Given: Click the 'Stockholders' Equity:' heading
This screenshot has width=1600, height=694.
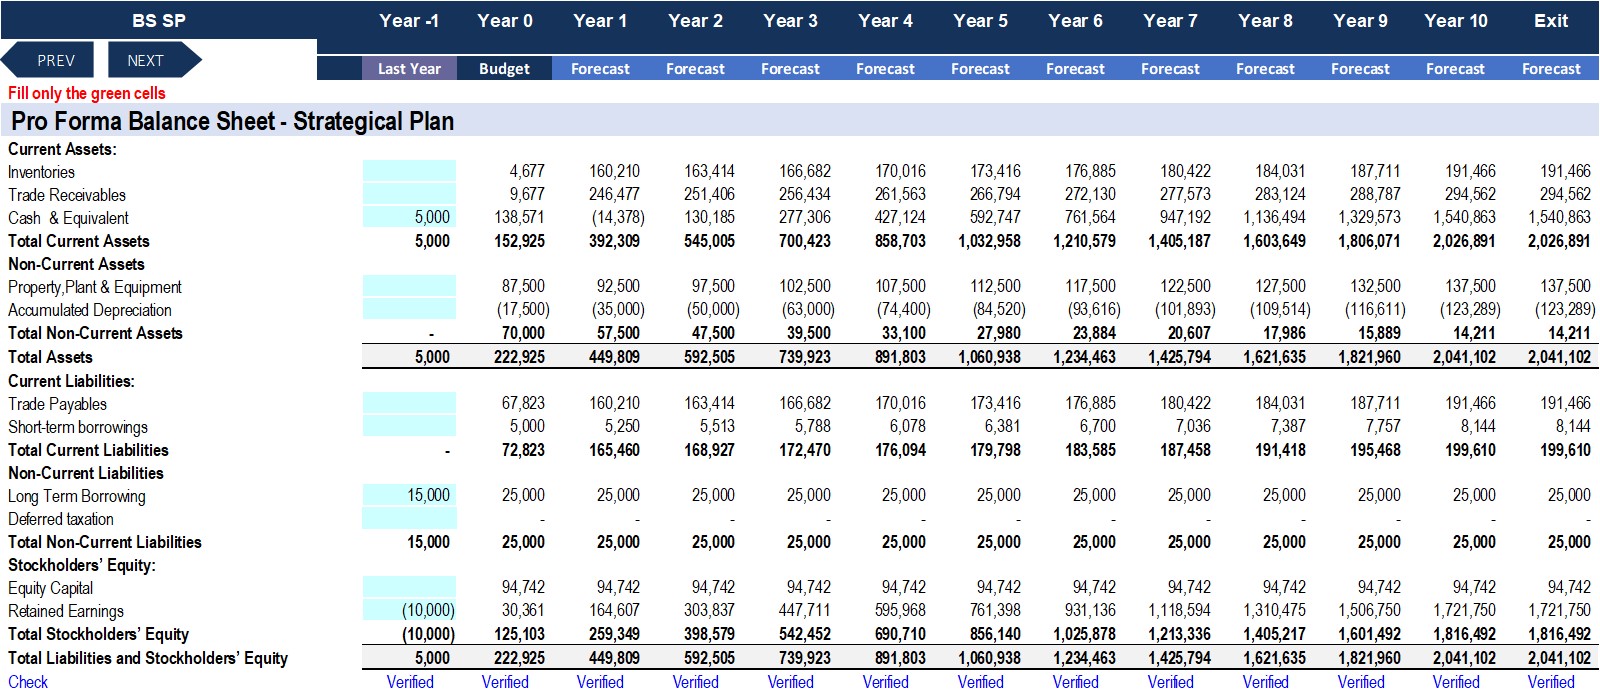Looking at the screenshot, I should 82,565.
